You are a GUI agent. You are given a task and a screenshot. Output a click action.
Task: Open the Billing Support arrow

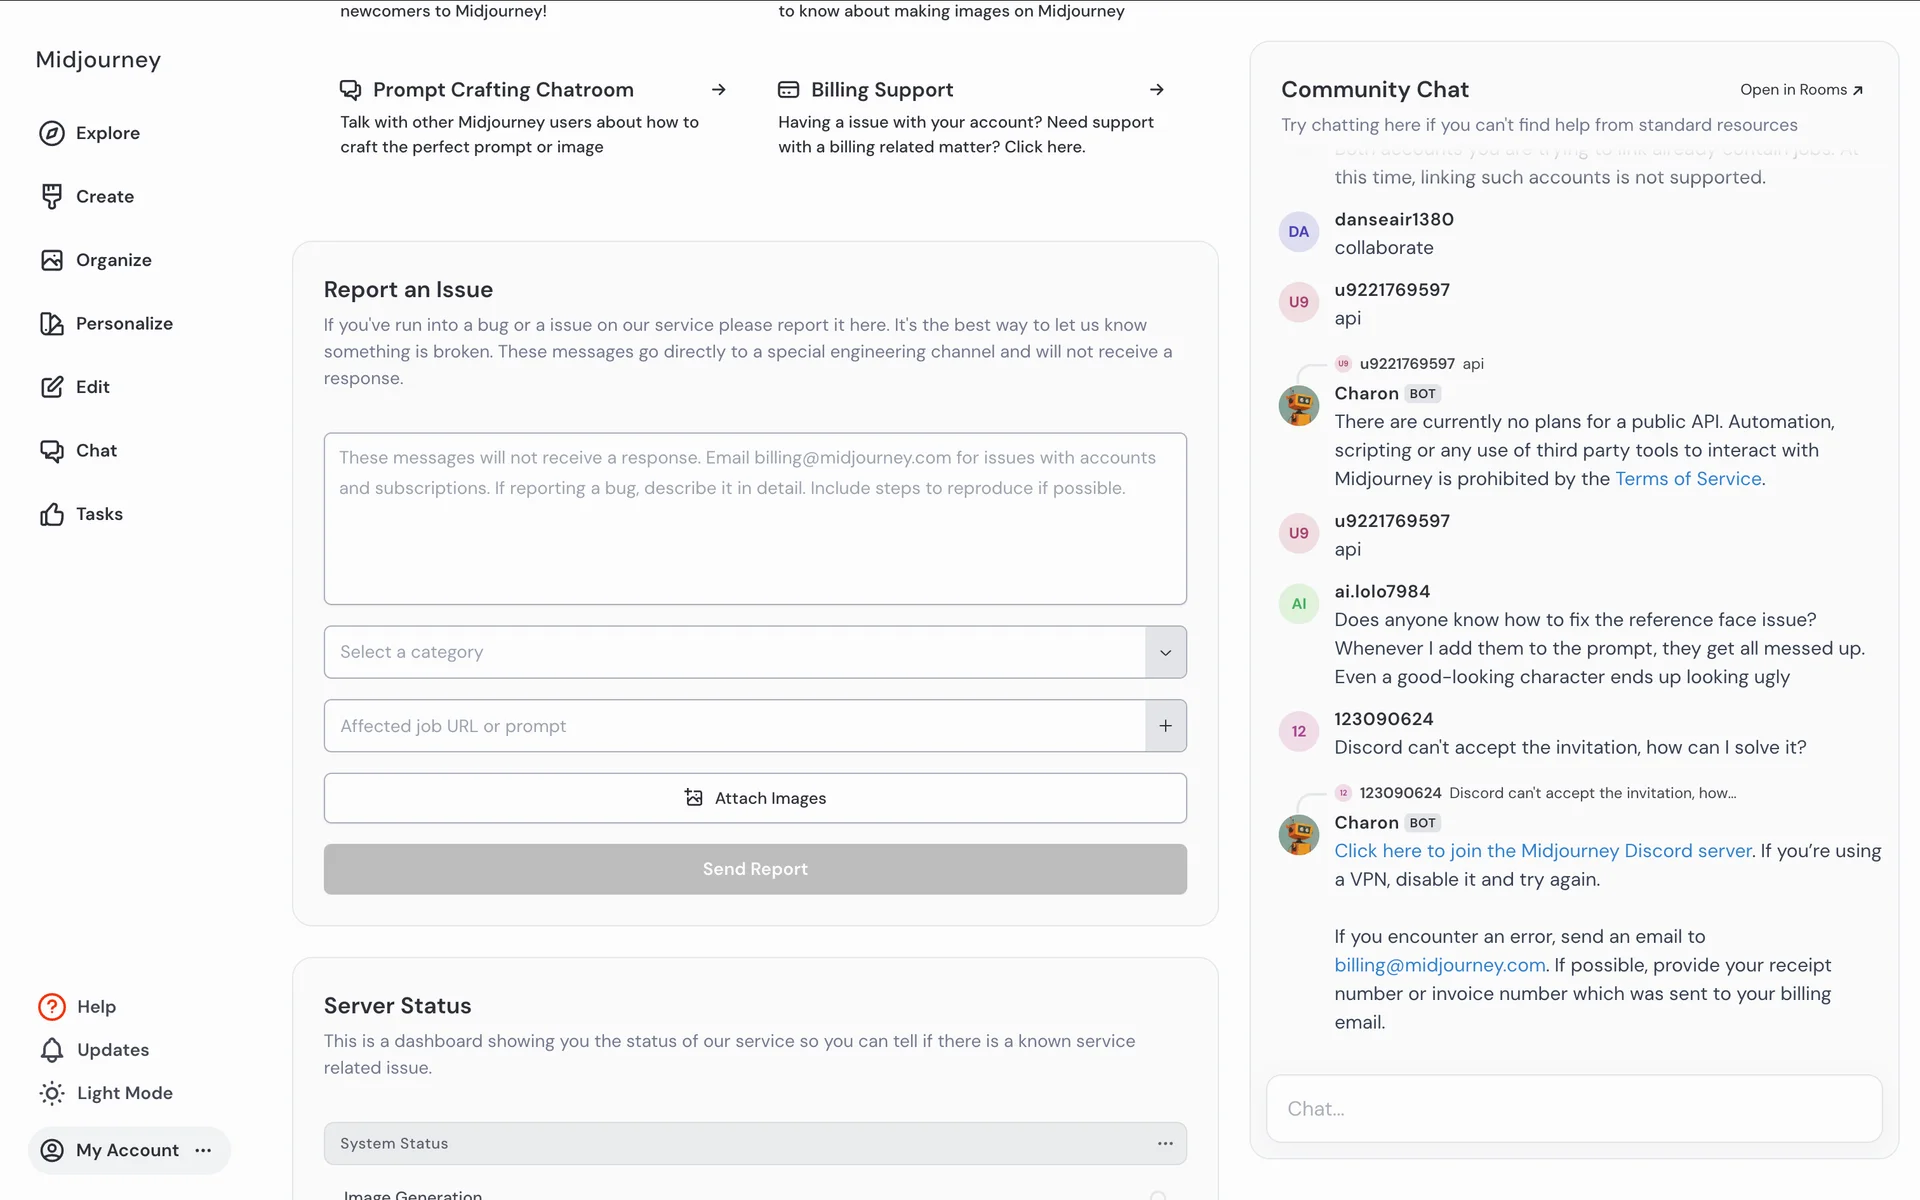point(1157,90)
